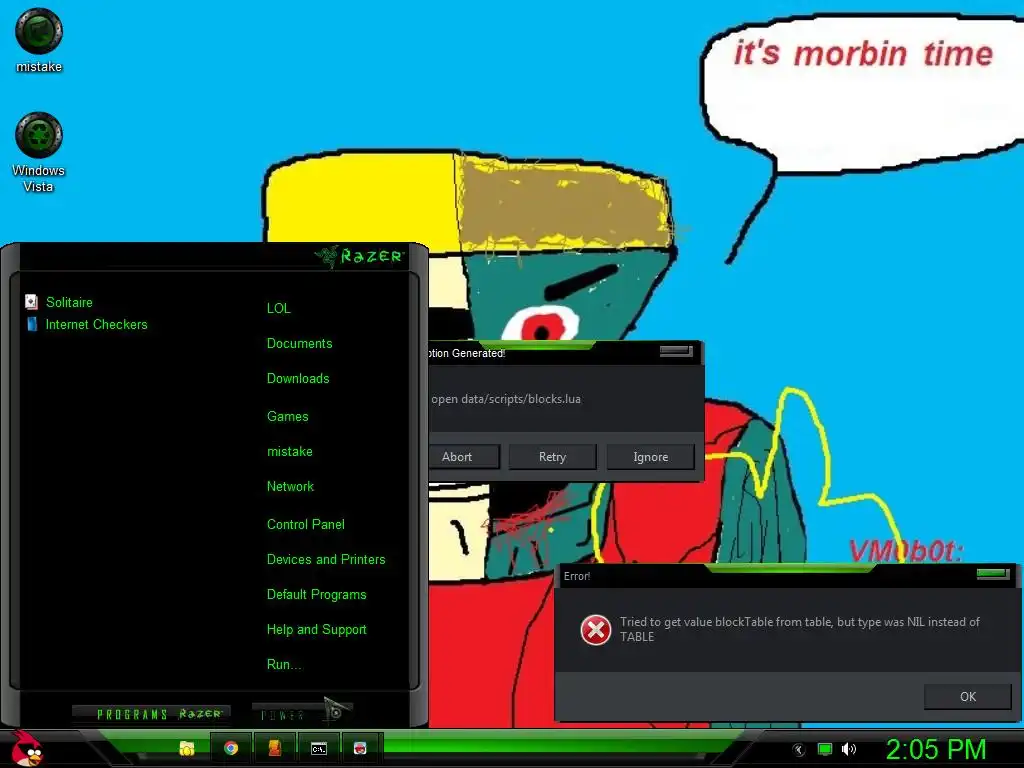
Task: Open Devices and Printers
Action: click(326, 560)
